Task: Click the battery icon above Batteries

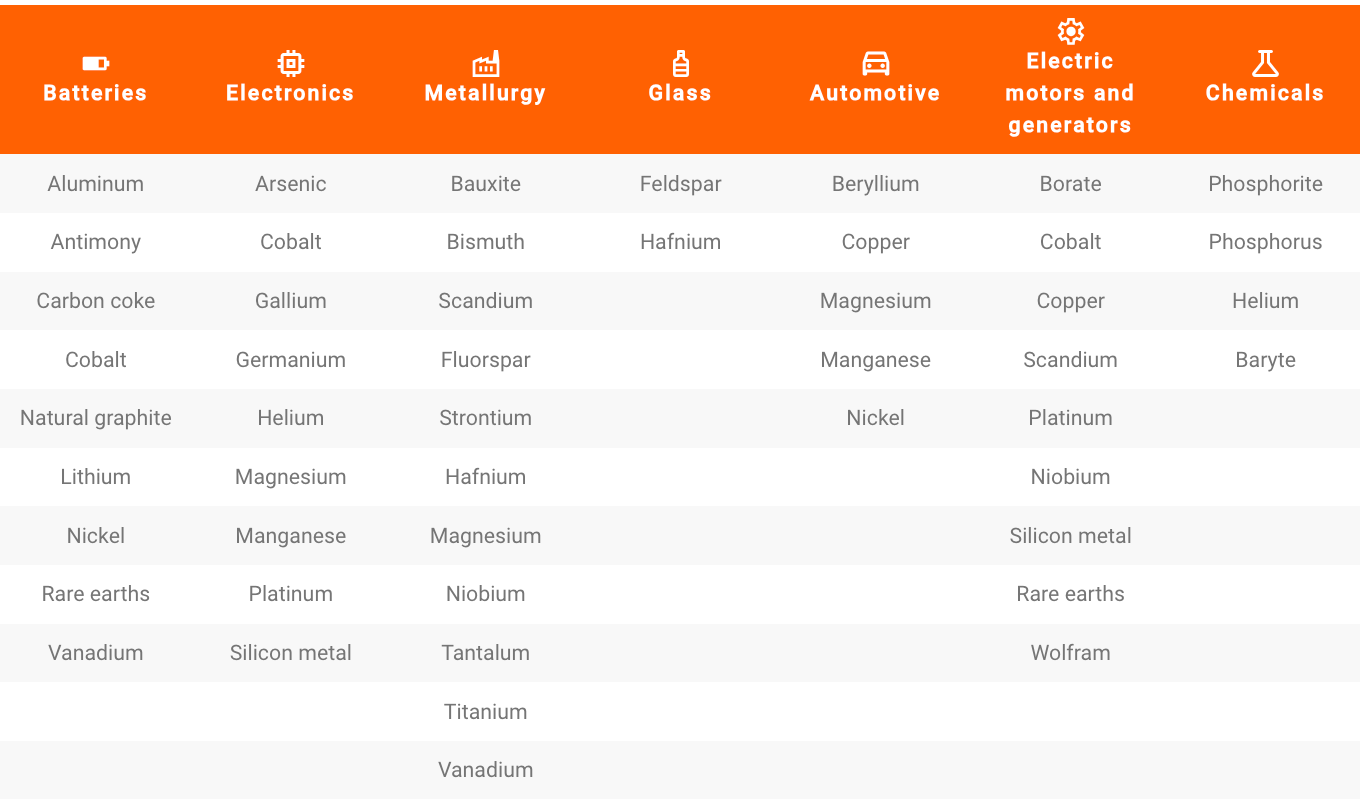Action: [x=95, y=64]
